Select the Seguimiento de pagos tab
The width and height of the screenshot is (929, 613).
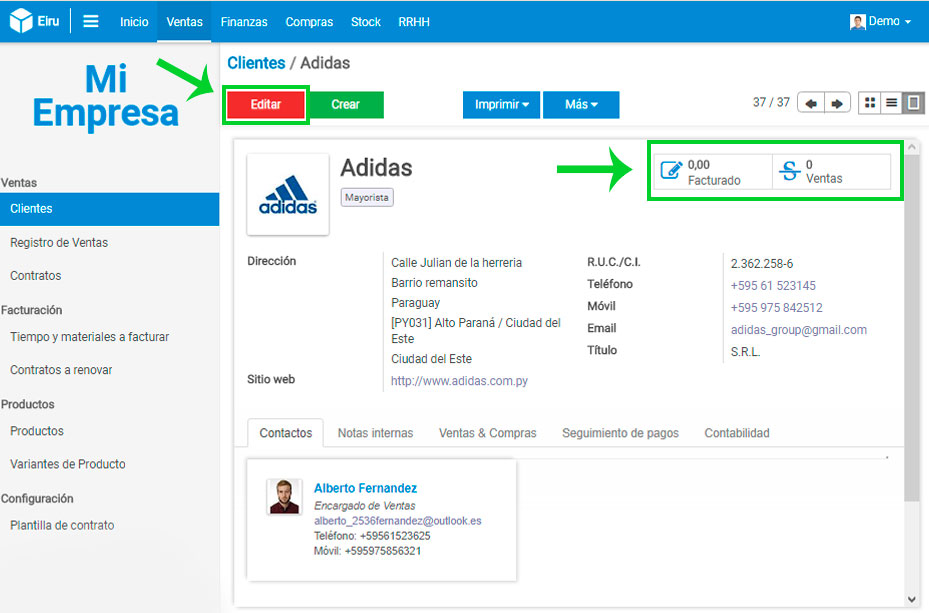pyautogui.click(x=620, y=433)
